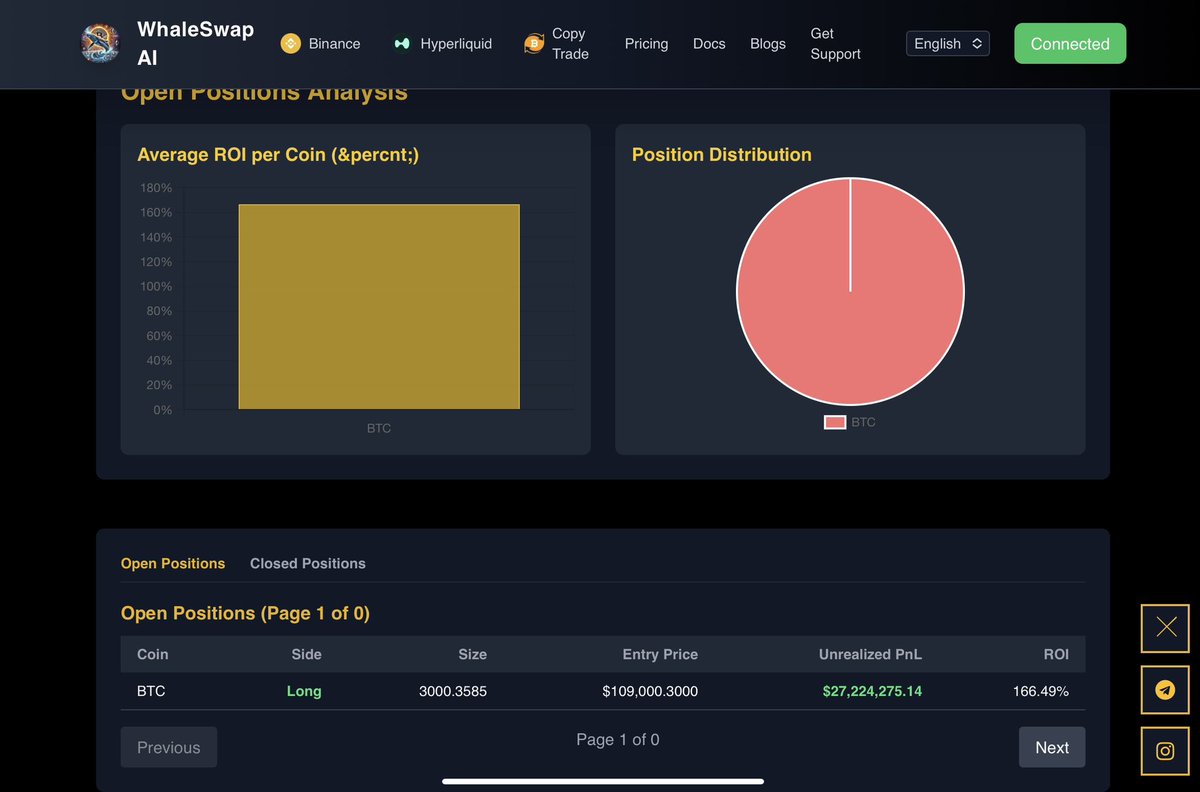Screen dimensions: 1200x792
Task: Click the Average ROI per Coin heading
Action: pos(278,155)
